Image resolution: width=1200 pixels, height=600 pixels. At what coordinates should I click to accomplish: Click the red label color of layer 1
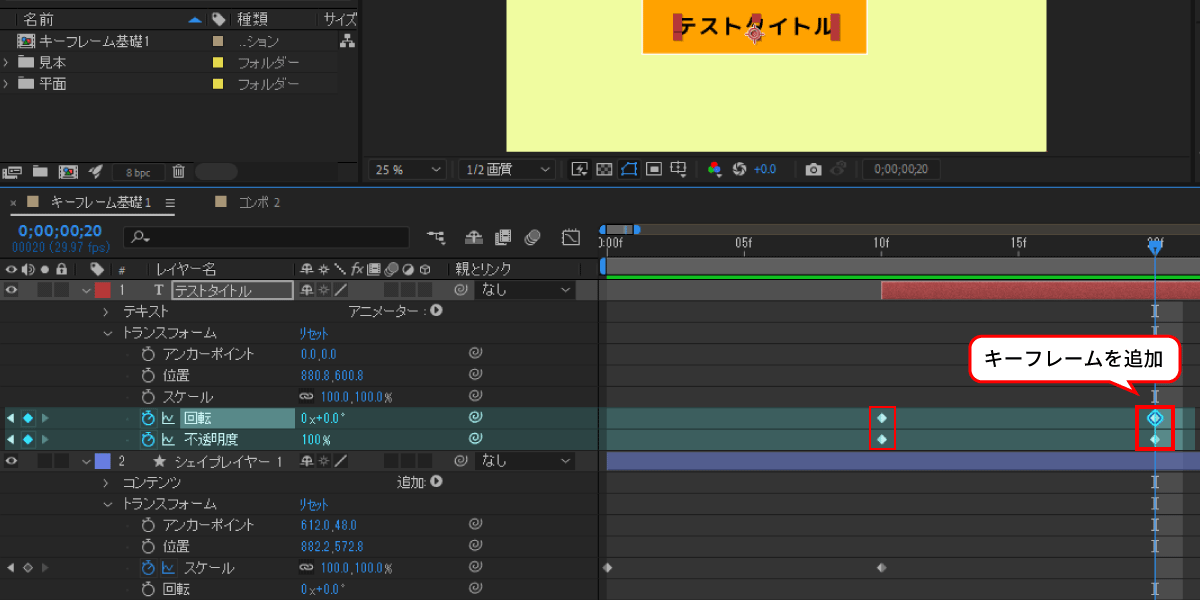(102, 290)
